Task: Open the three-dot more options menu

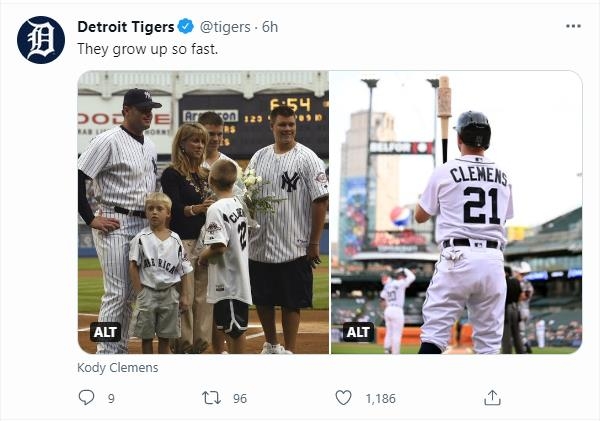Action: point(572,26)
